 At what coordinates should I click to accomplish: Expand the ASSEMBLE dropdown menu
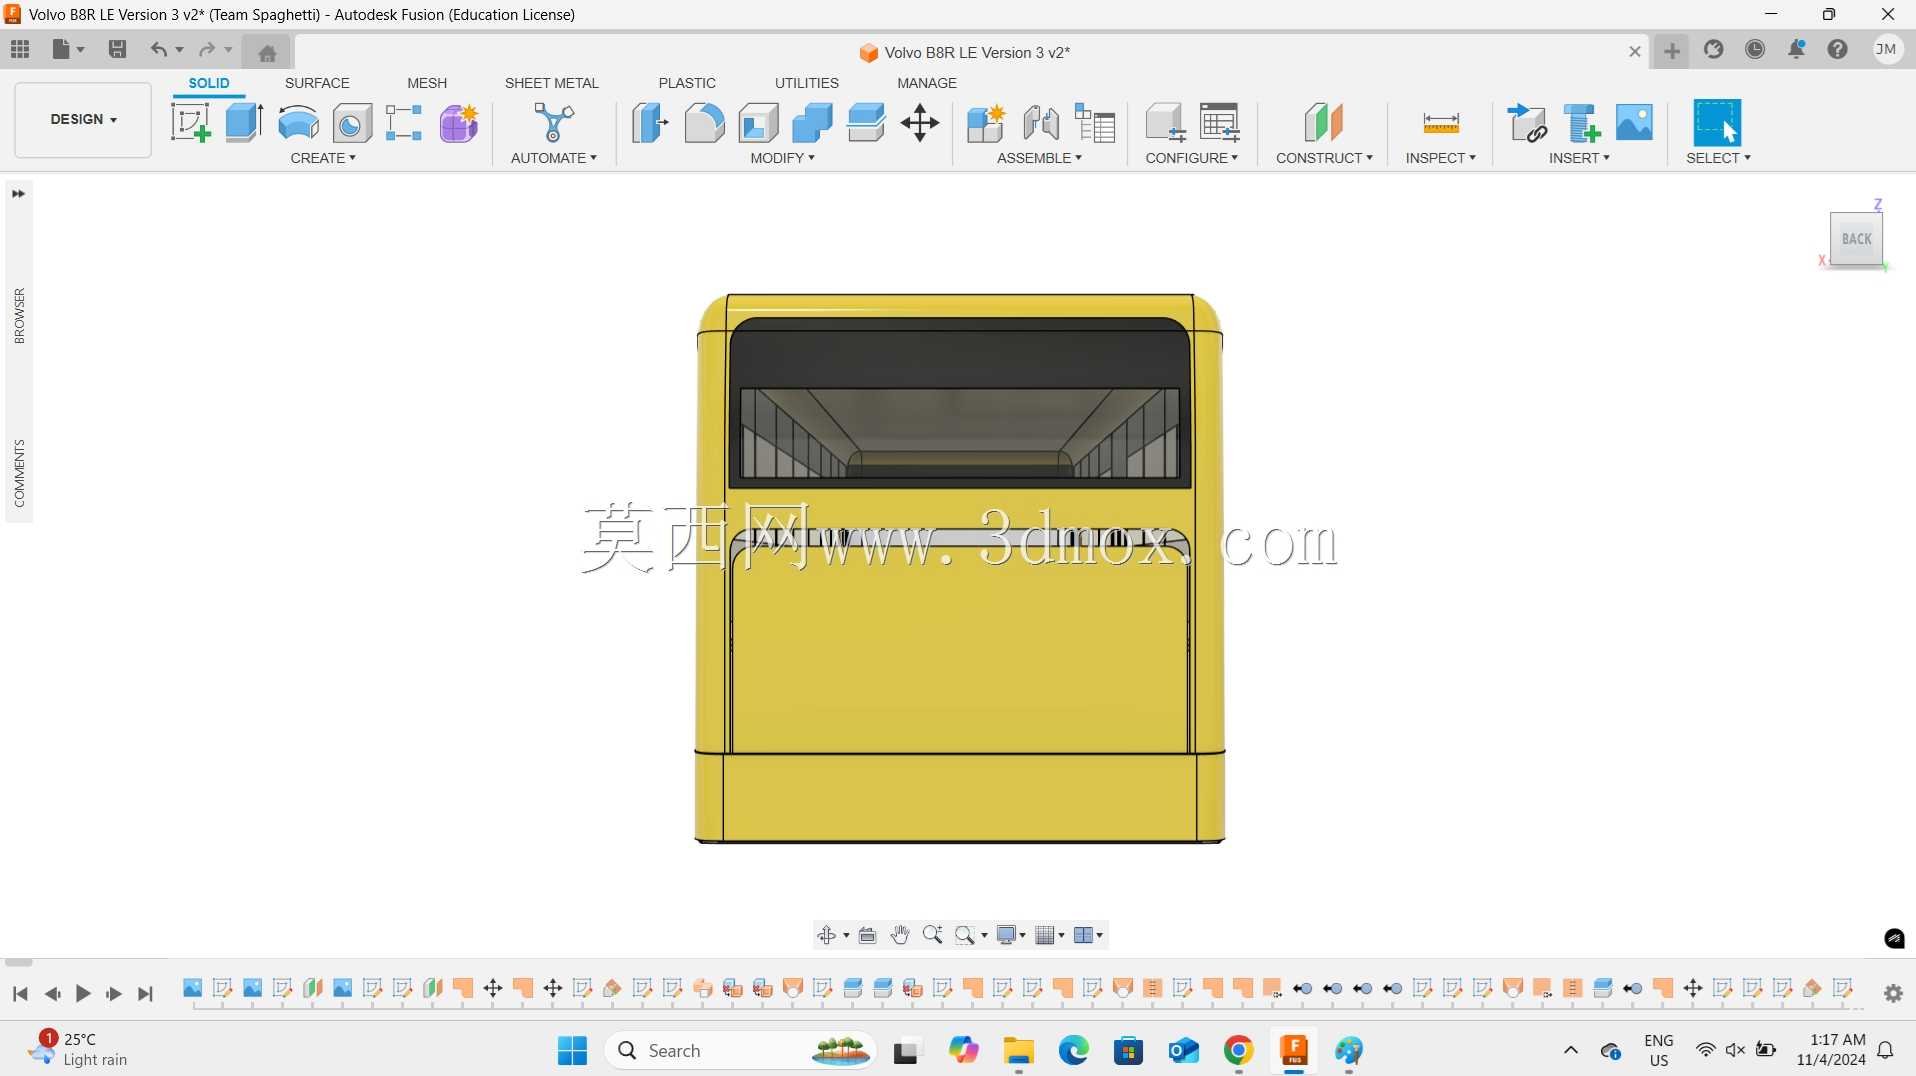coord(1040,158)
